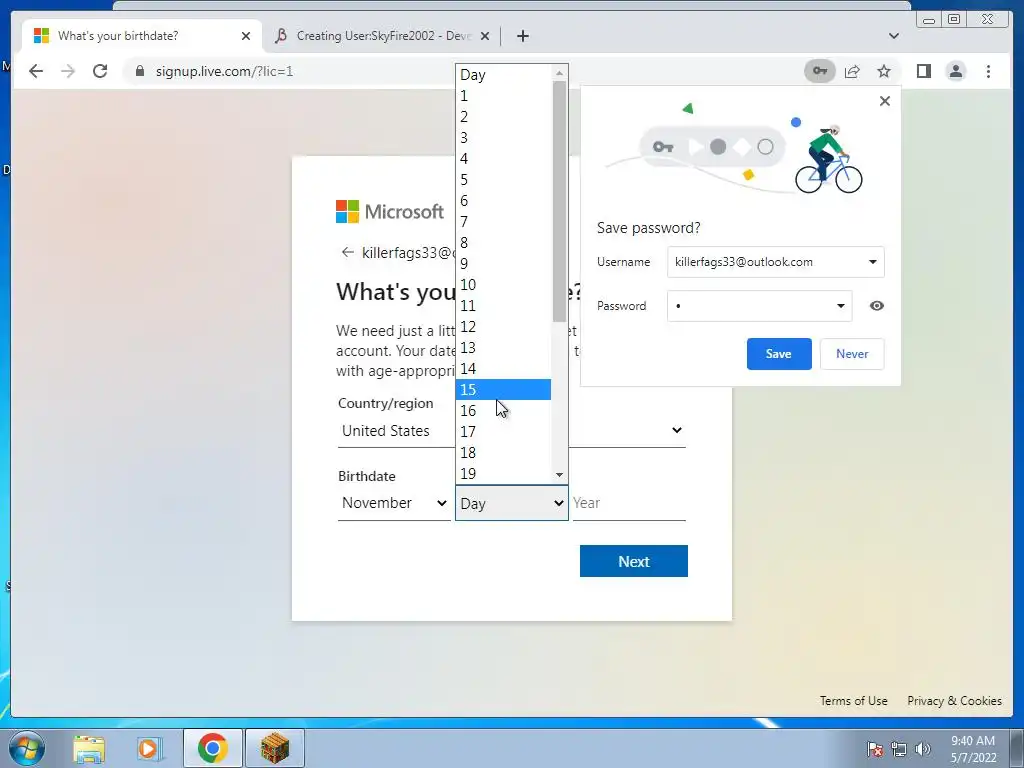This screenshot has height=768, width=1024.
Task: Open Windows Start menu
Action: (27, 748)
